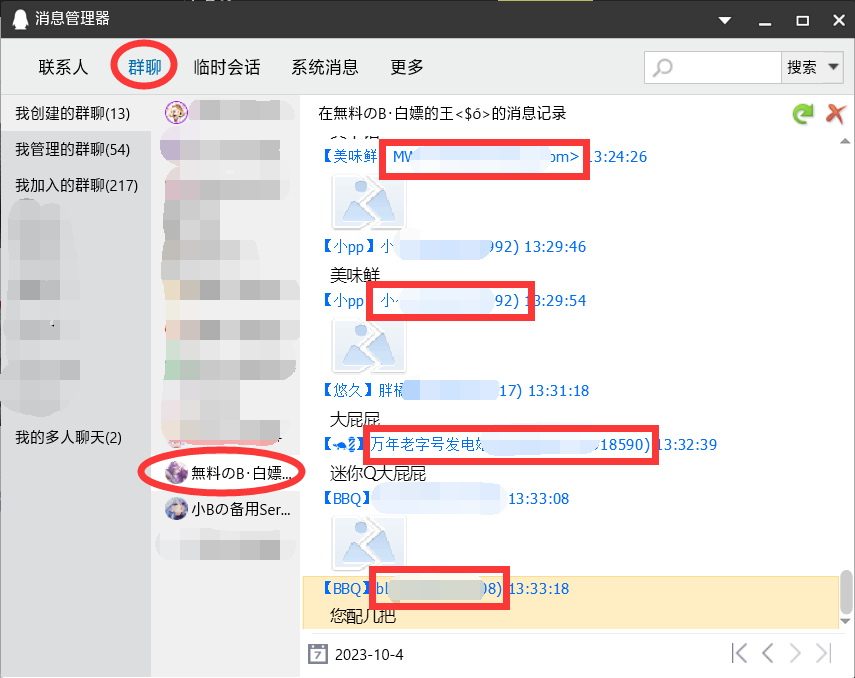Open the calendar date picker icon

318,653
